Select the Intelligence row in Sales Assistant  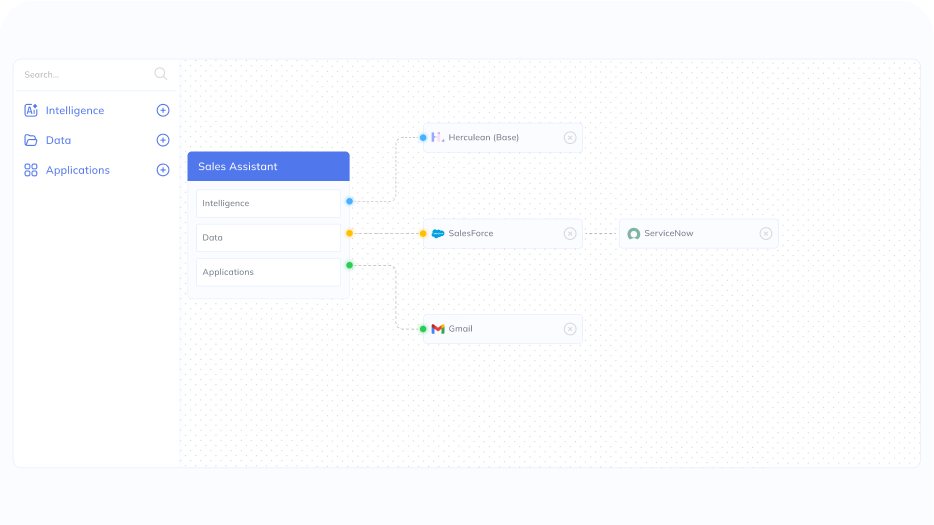[268, 203]
